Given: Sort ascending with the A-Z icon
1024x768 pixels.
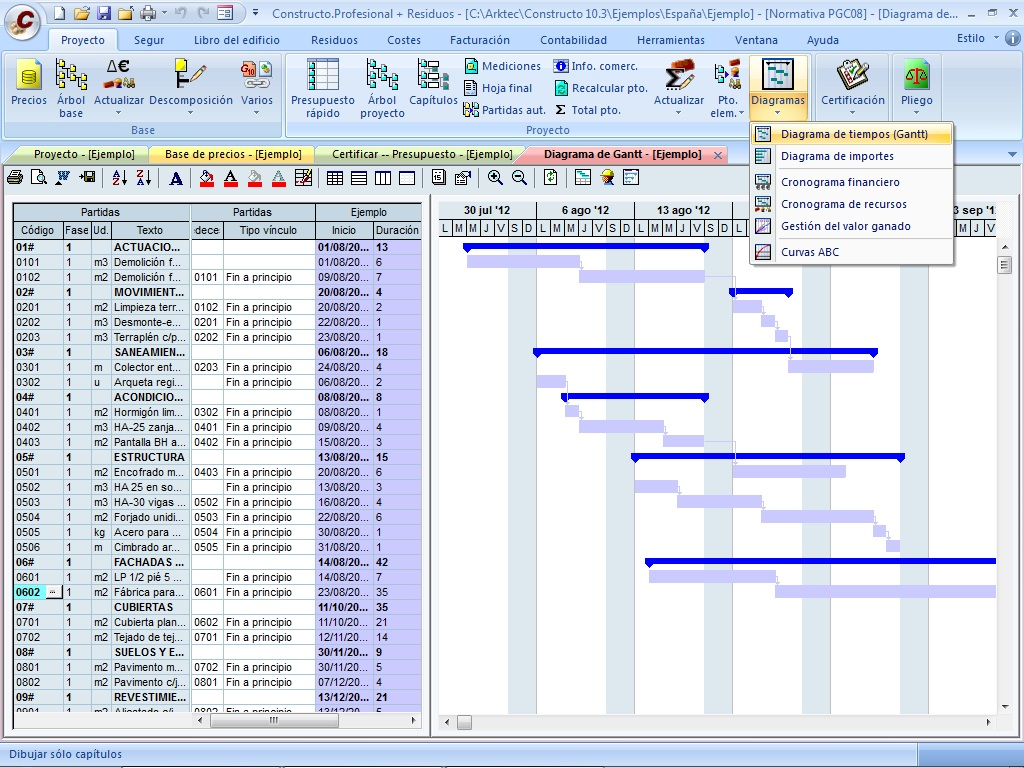Looking at the screenshot, I should [x=119, y=178].
